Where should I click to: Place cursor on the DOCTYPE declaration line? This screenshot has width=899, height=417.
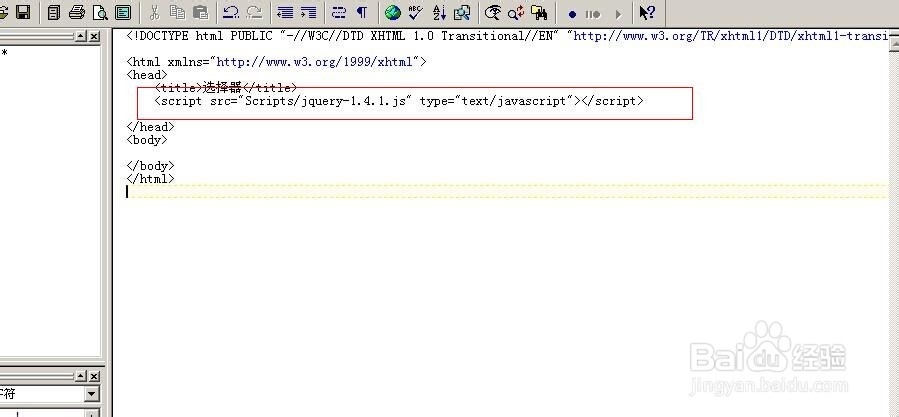[x=507, y=36]
